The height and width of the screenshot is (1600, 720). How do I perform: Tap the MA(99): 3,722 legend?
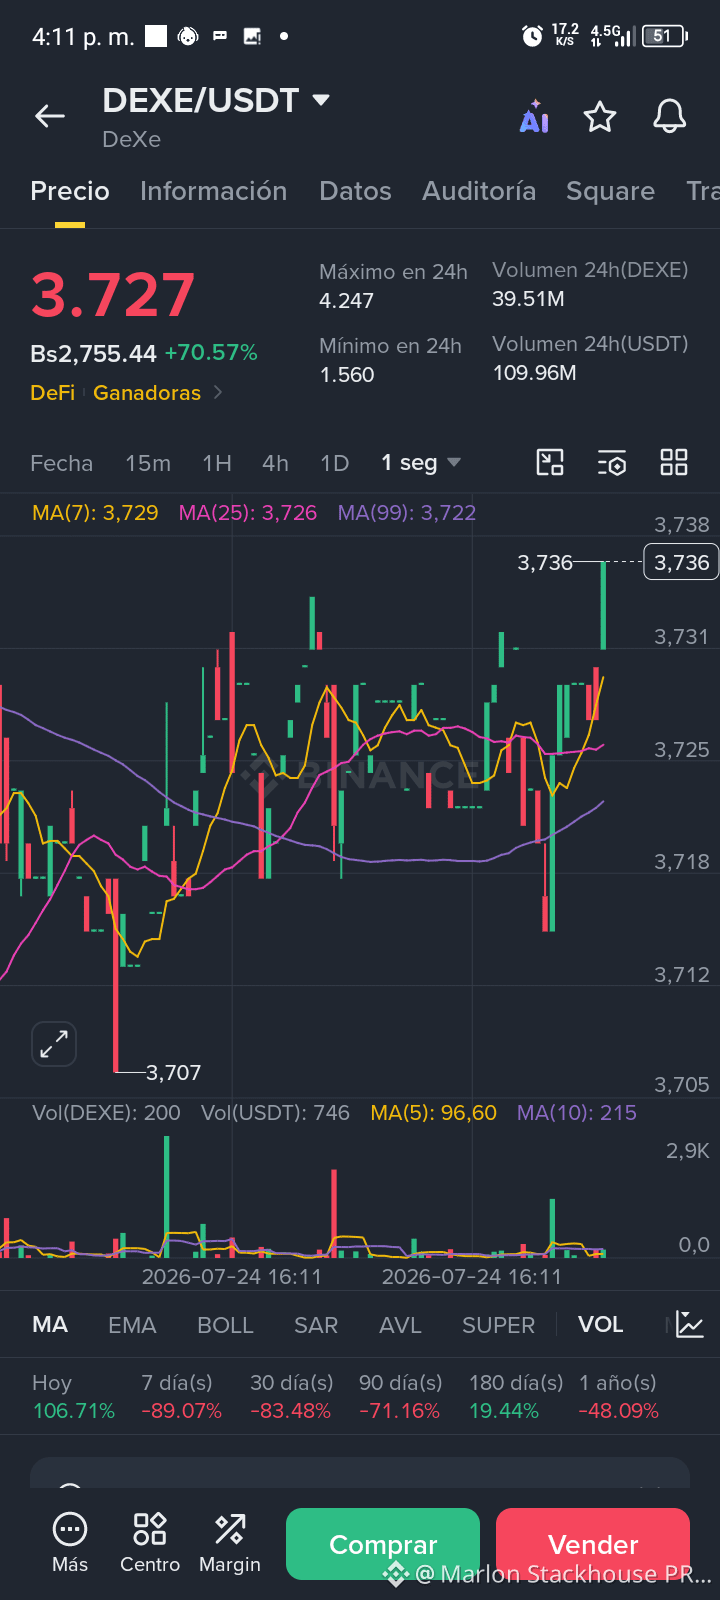(407, 513)
